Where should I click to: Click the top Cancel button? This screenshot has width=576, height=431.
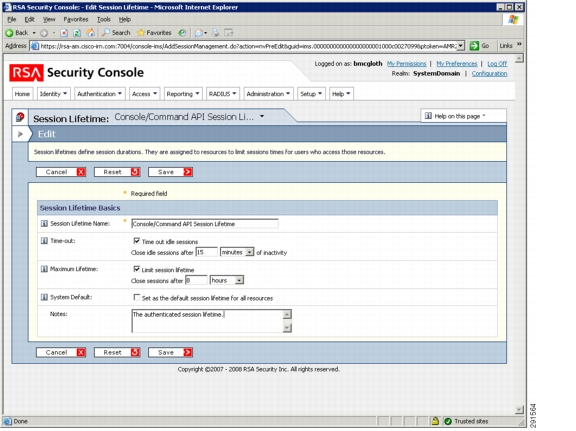tap(61, 172)
